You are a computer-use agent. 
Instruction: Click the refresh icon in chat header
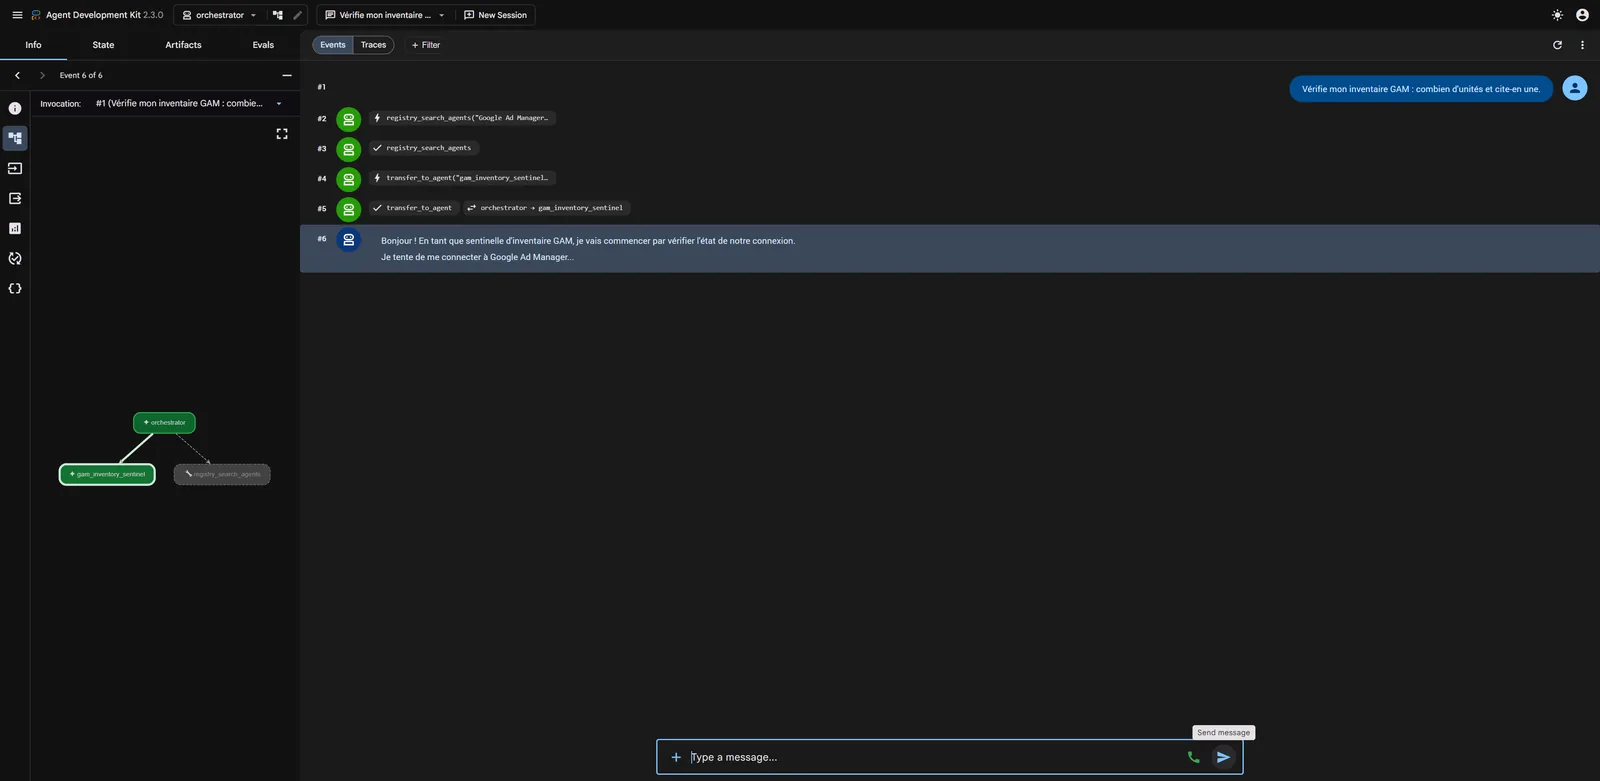tap(1557, 45)
